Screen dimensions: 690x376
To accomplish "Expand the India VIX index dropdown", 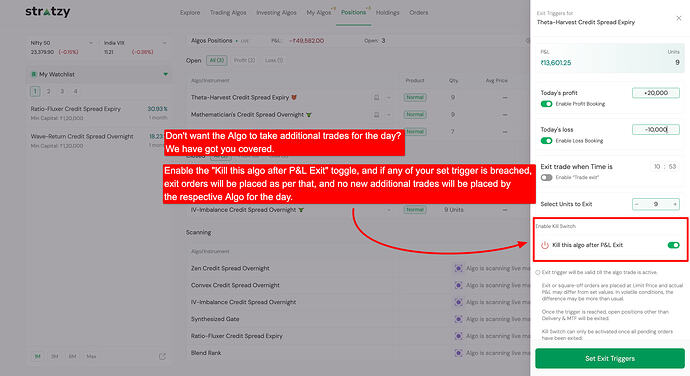I will click(x=165, y=43).
